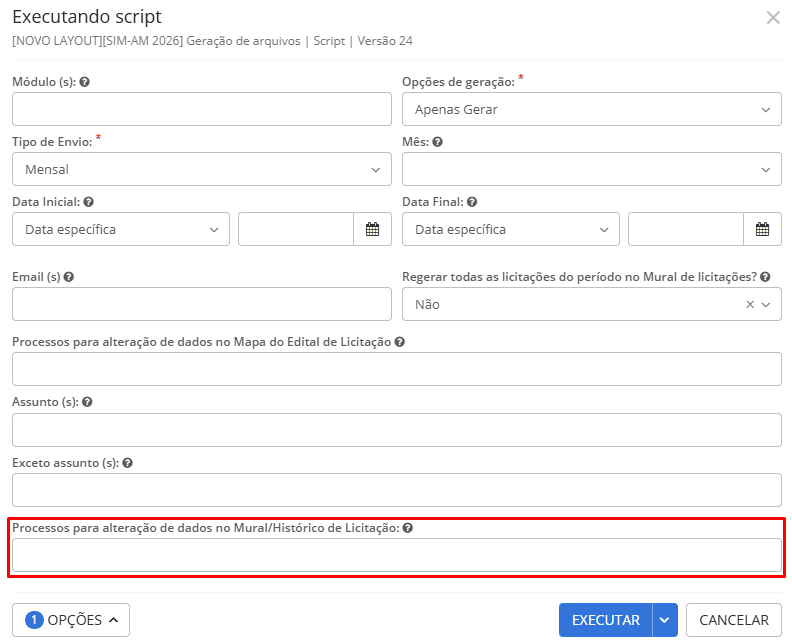Expand the Tipo de Envio dropdown
This screenshot has height=644, width=792.
[x=201, y=169]
